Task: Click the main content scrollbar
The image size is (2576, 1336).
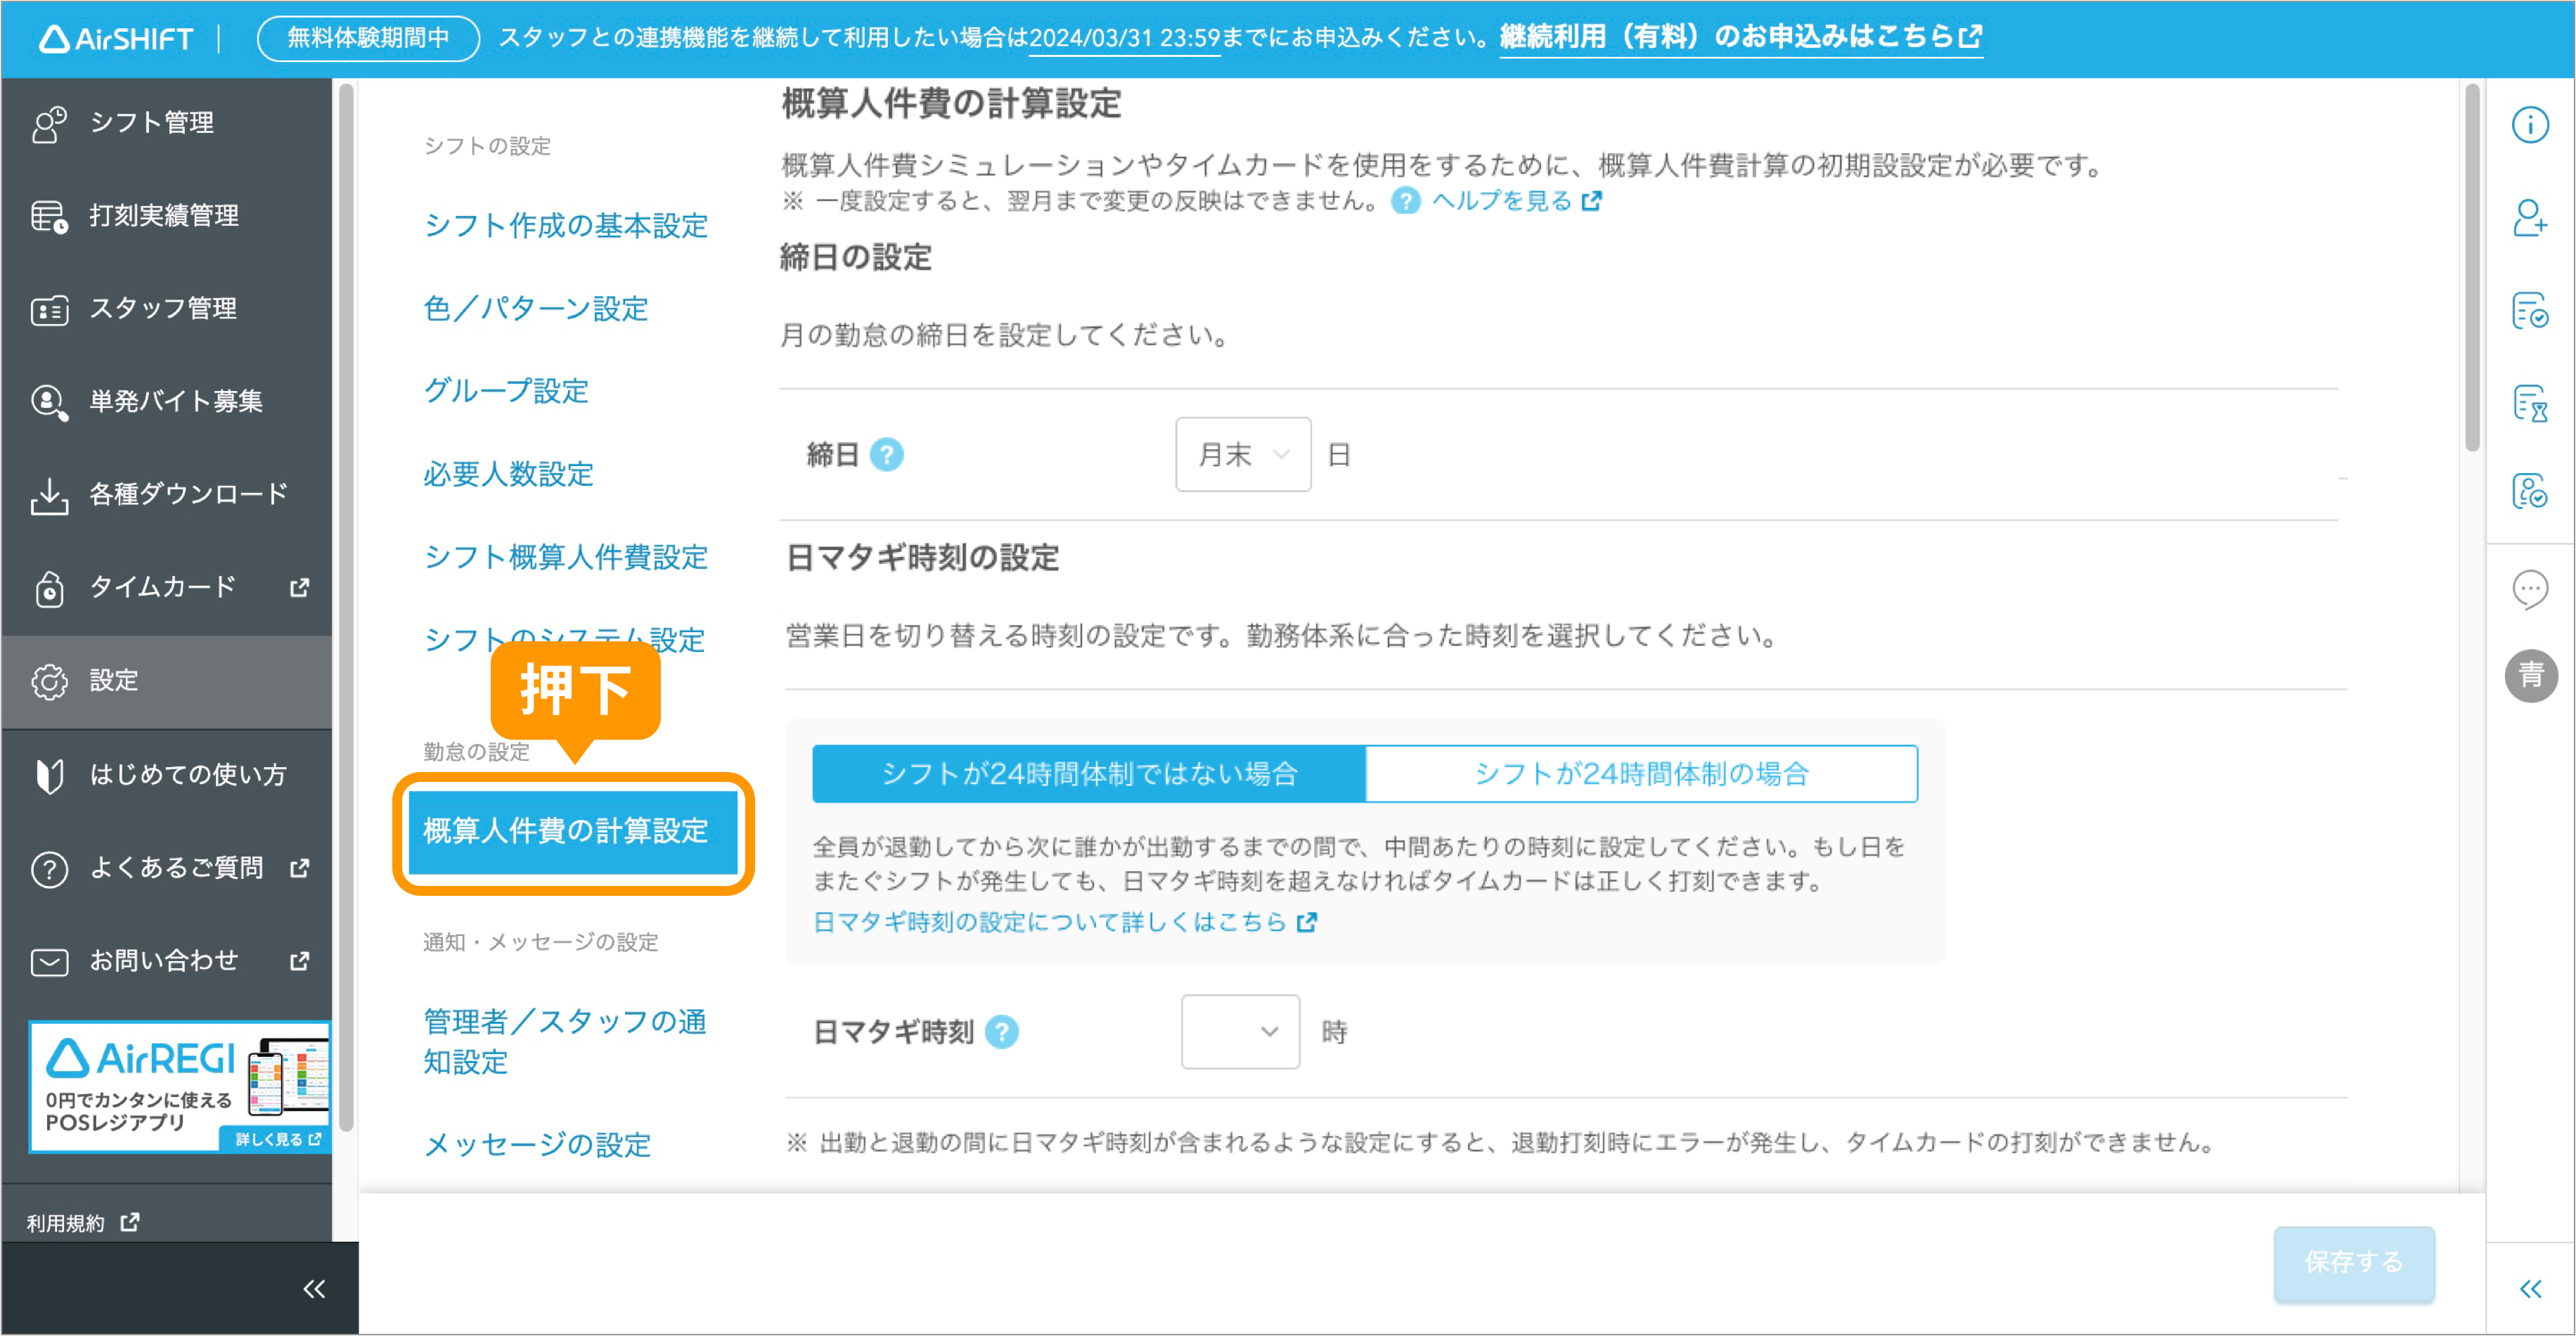Action: click(2472, 268)
